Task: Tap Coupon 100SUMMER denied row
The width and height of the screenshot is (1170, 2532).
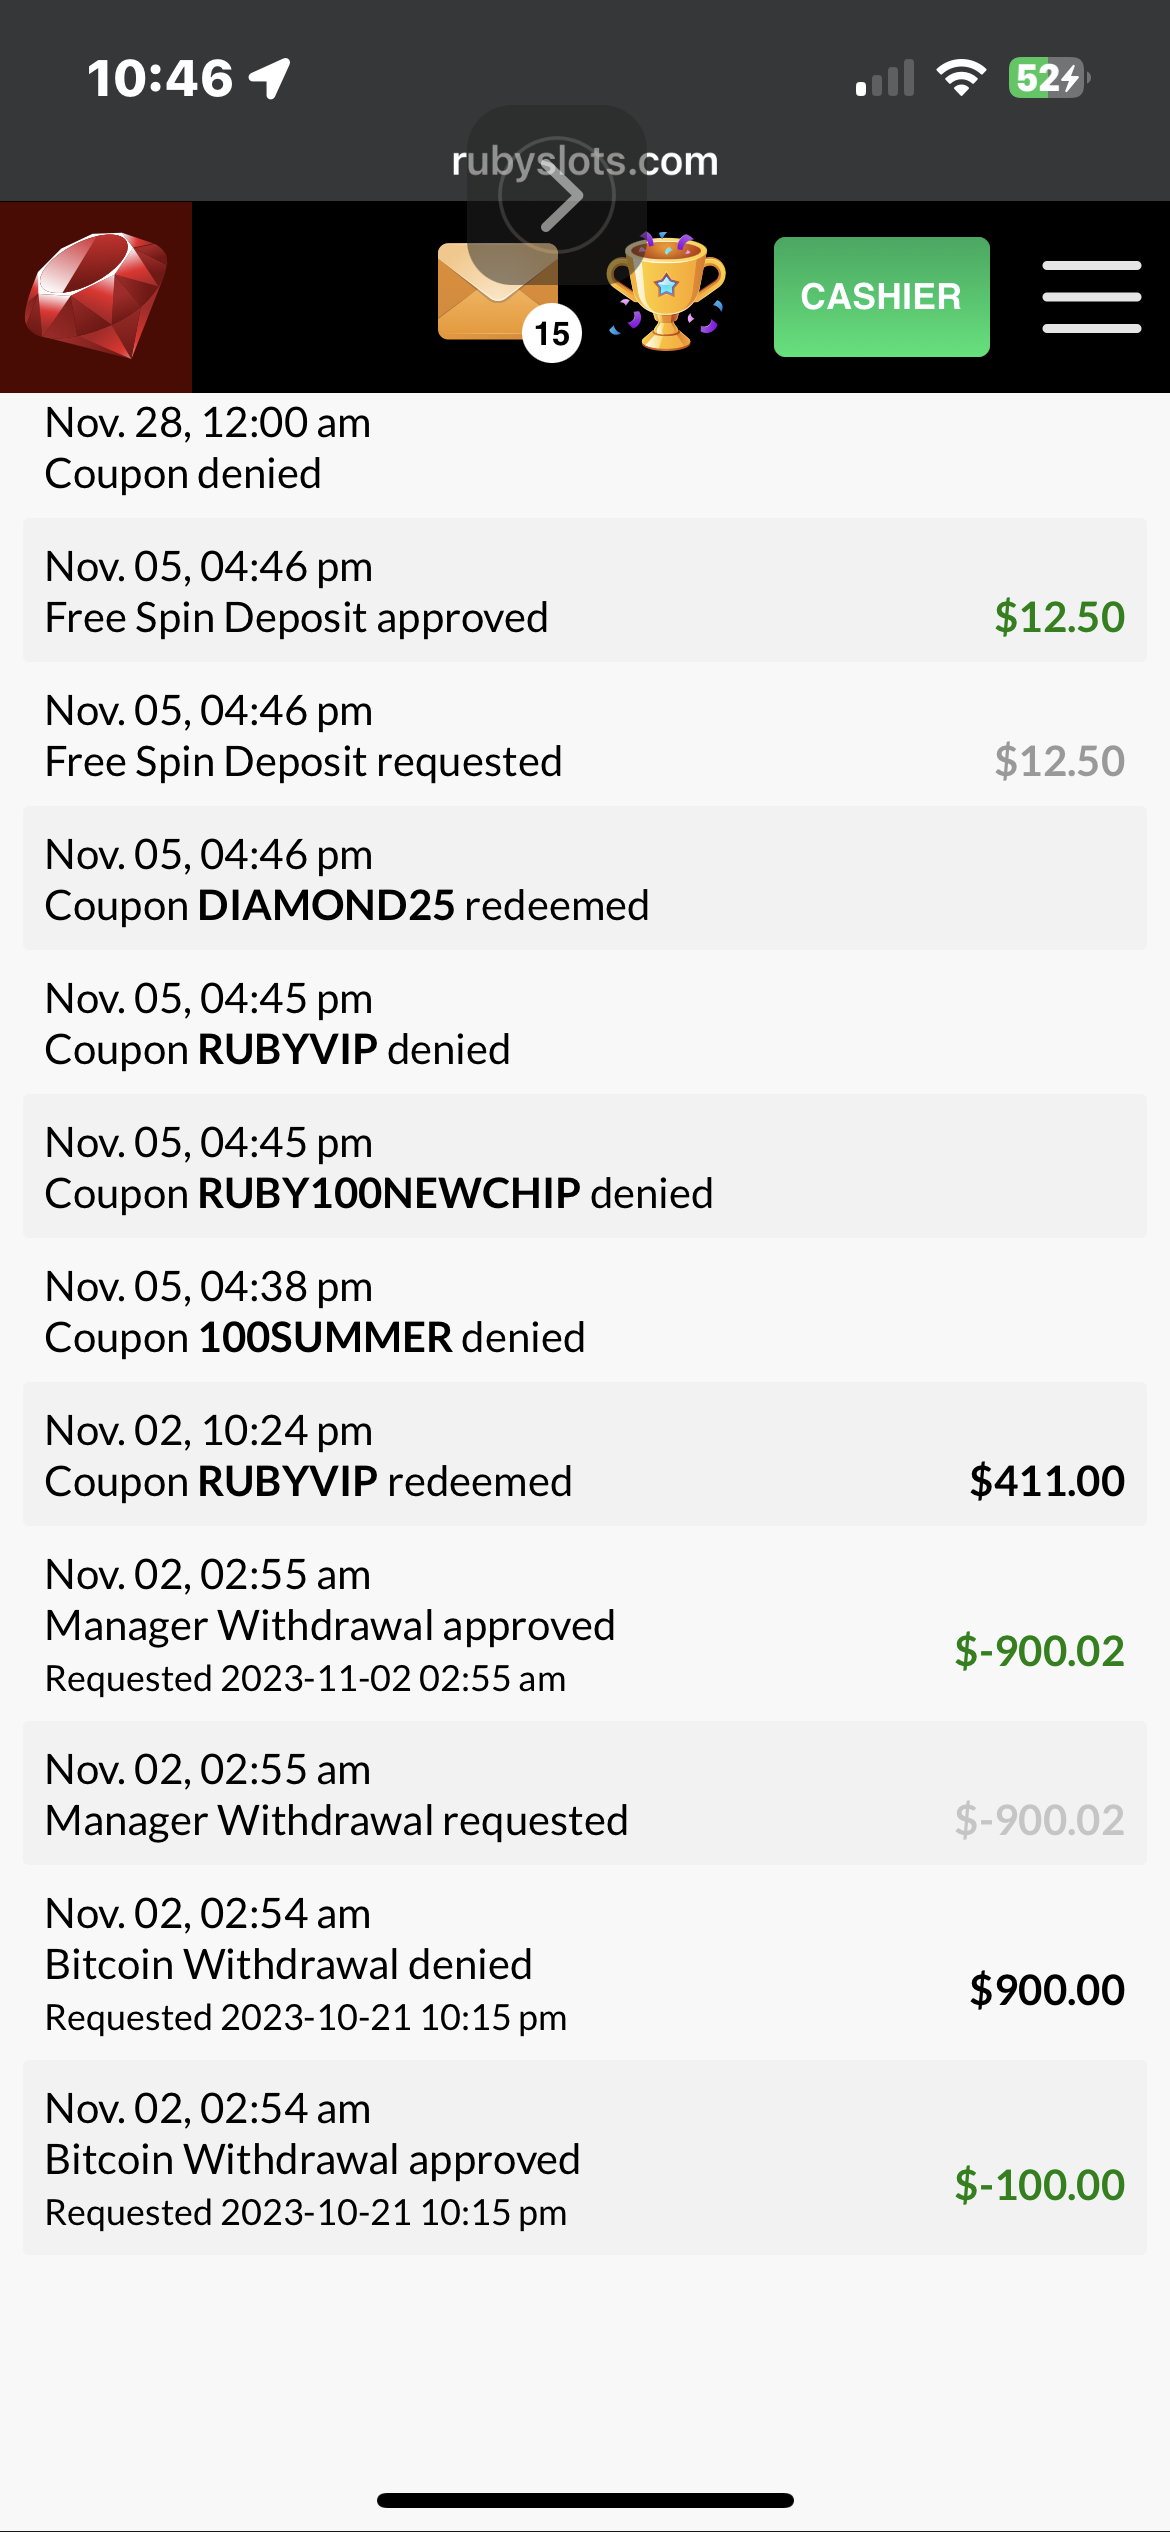Action: pos(584,1311)
